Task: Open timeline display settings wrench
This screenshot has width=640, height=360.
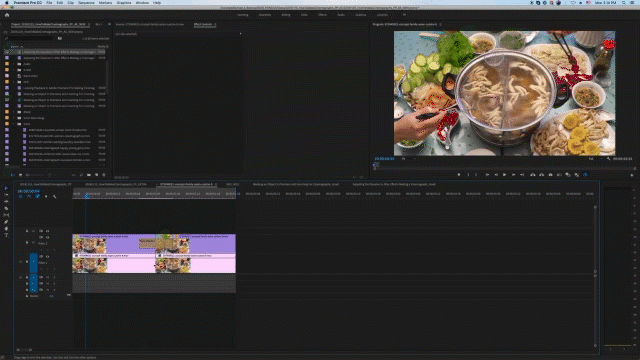Action: [x=54, y=196]
